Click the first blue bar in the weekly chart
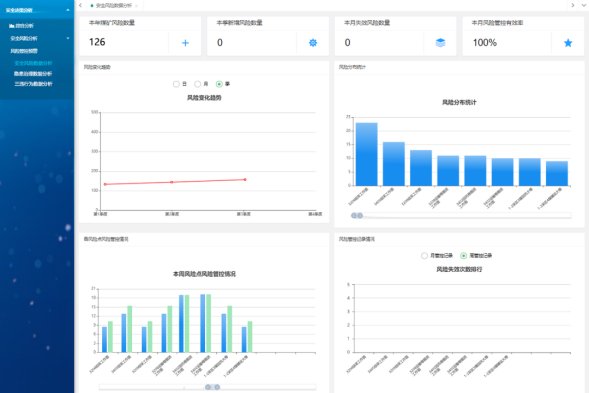Viewport: 589px width, 393px height. click(104, 340)
